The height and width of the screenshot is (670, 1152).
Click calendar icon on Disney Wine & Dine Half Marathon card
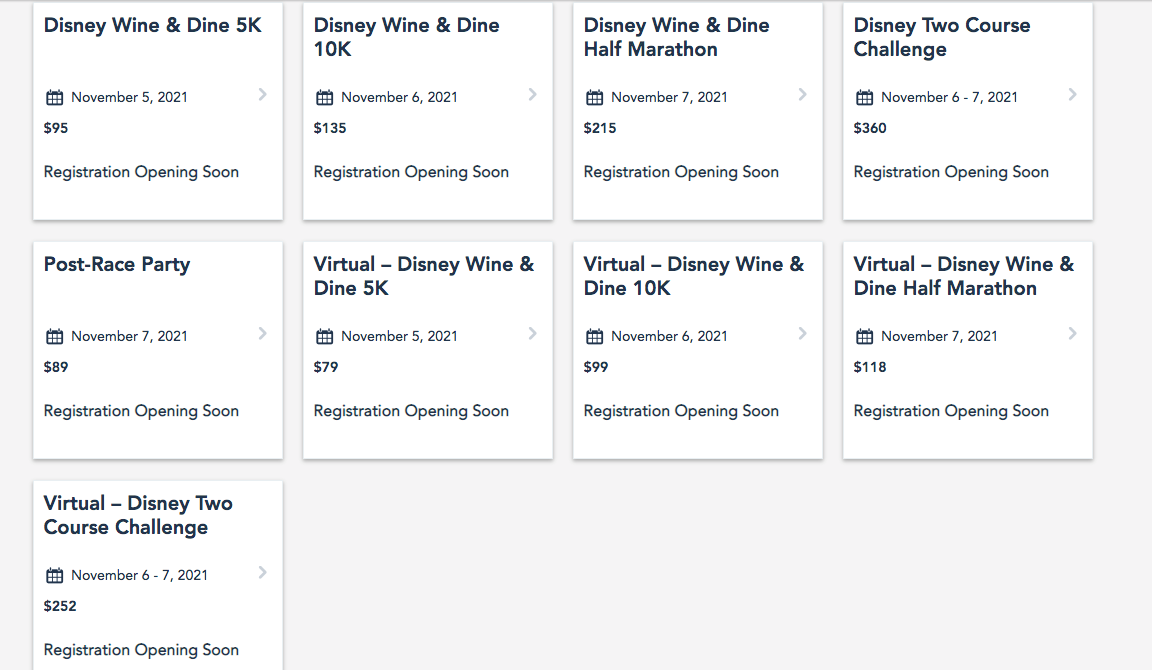point(595,98)
